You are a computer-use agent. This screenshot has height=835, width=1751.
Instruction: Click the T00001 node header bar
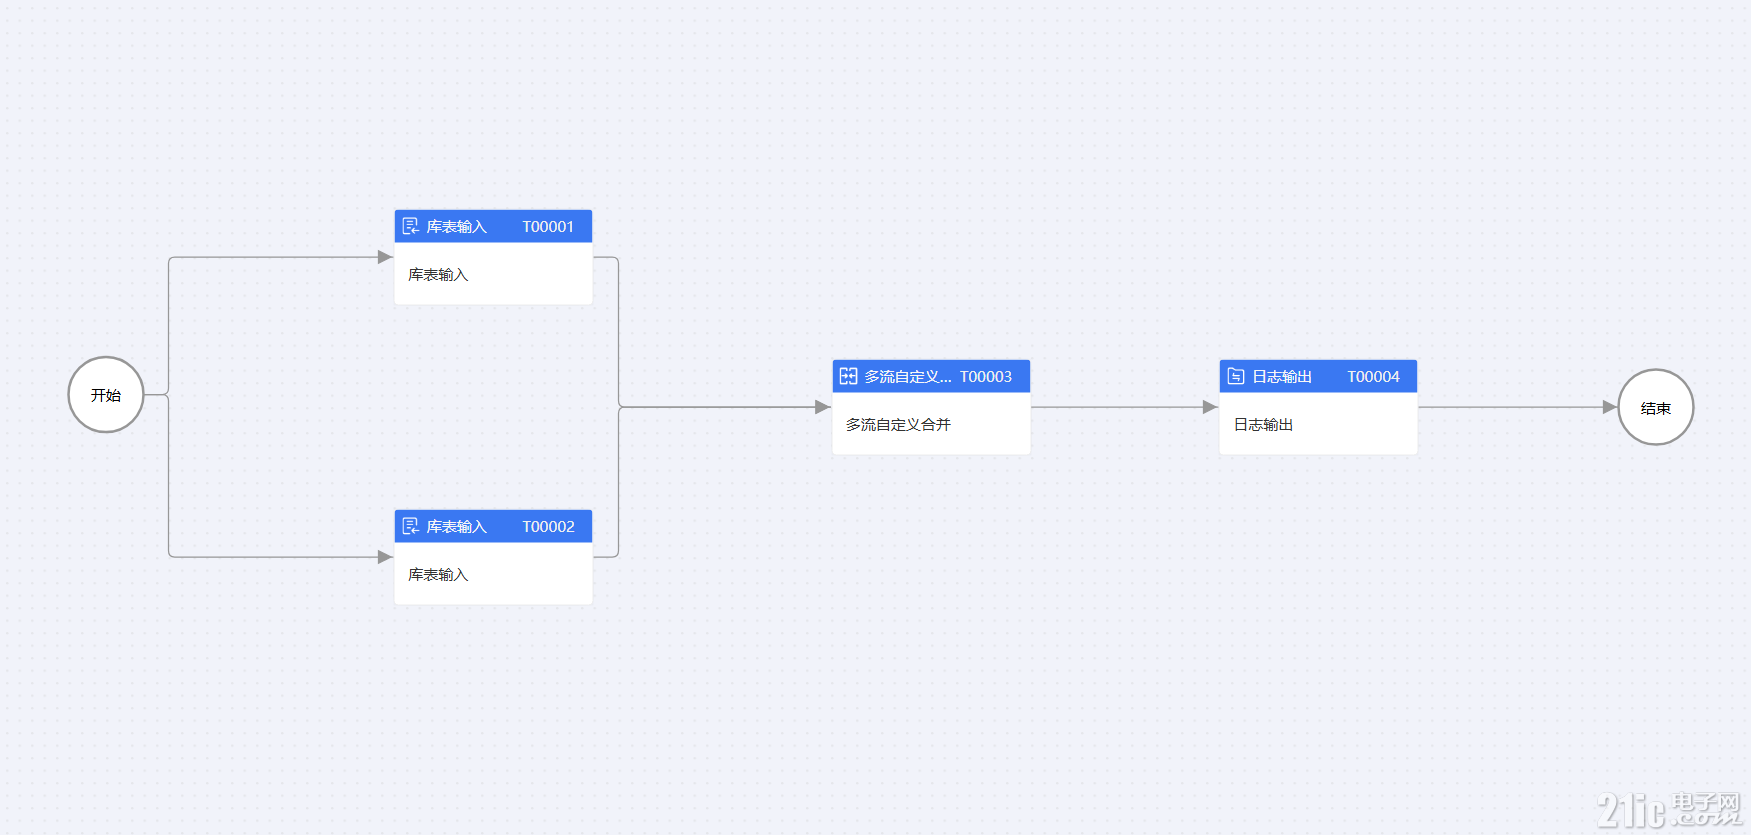click(x=493, y=227)
